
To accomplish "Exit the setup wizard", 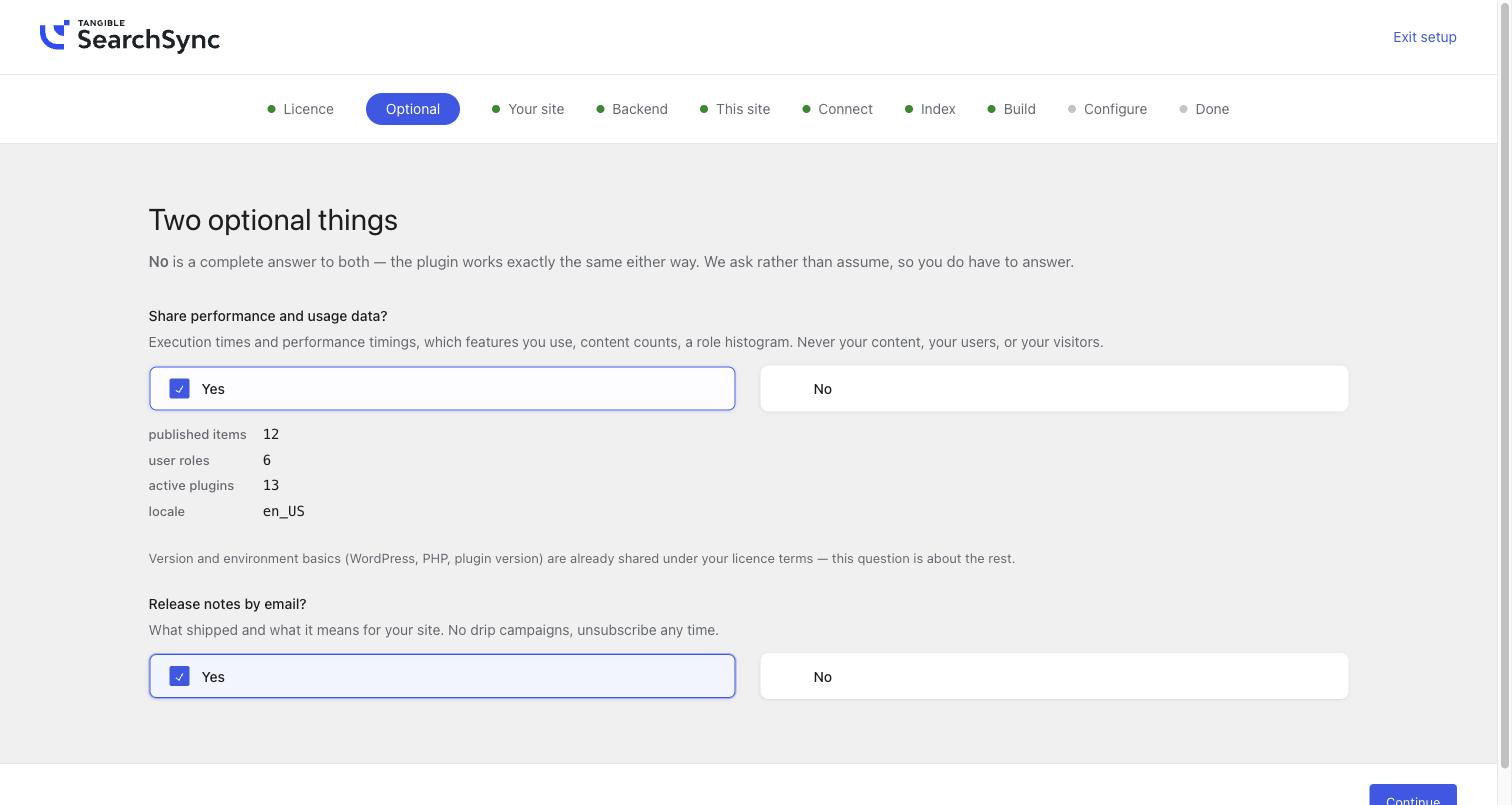I will (x=1424, y=37).
